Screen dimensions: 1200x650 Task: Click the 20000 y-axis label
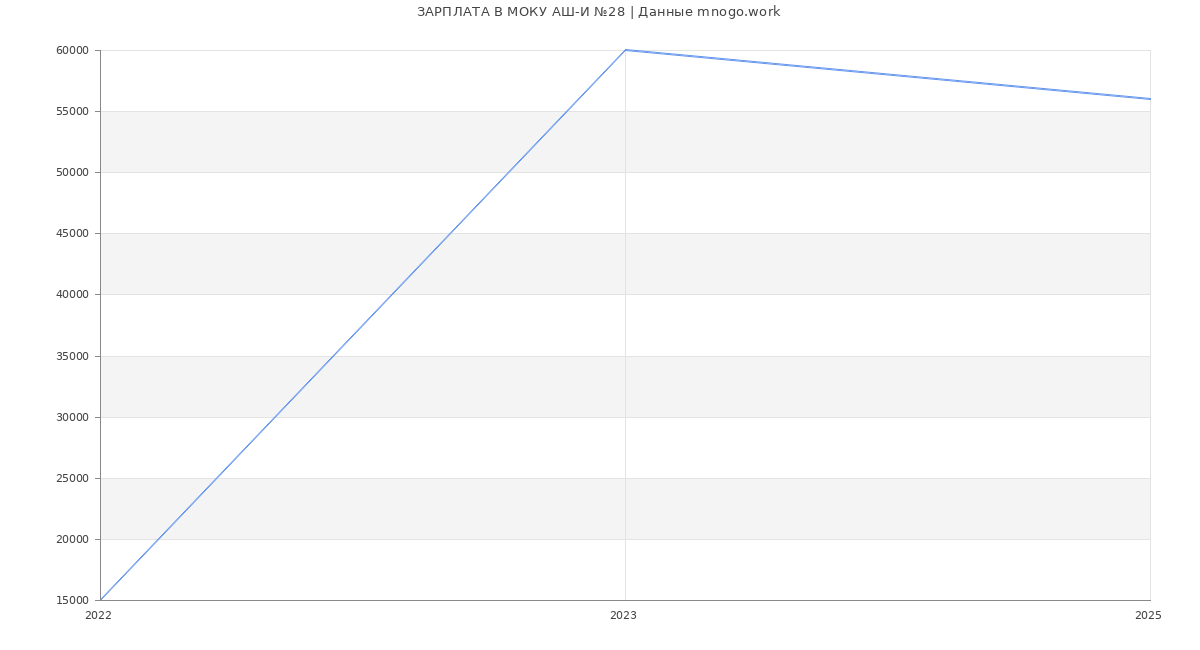(x=73, y=539)
